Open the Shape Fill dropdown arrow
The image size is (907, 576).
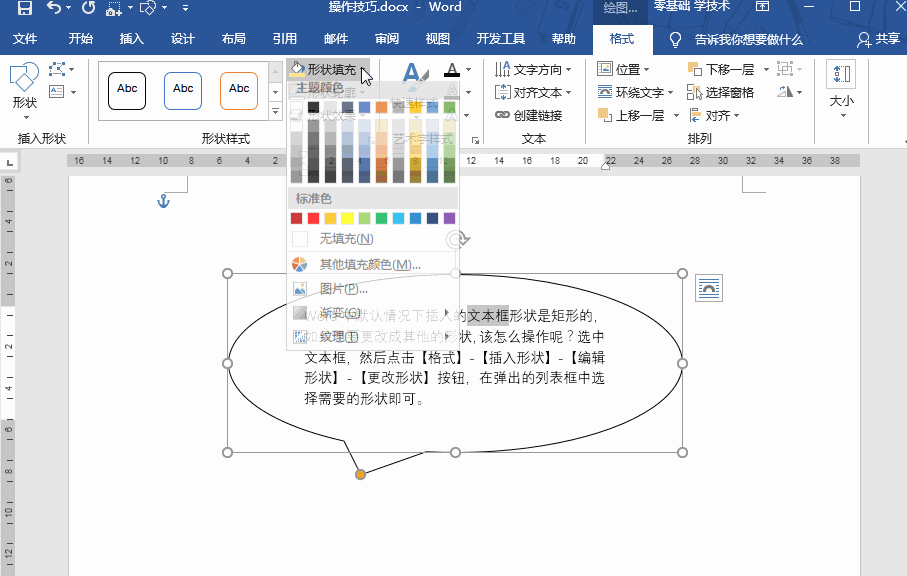363,70
